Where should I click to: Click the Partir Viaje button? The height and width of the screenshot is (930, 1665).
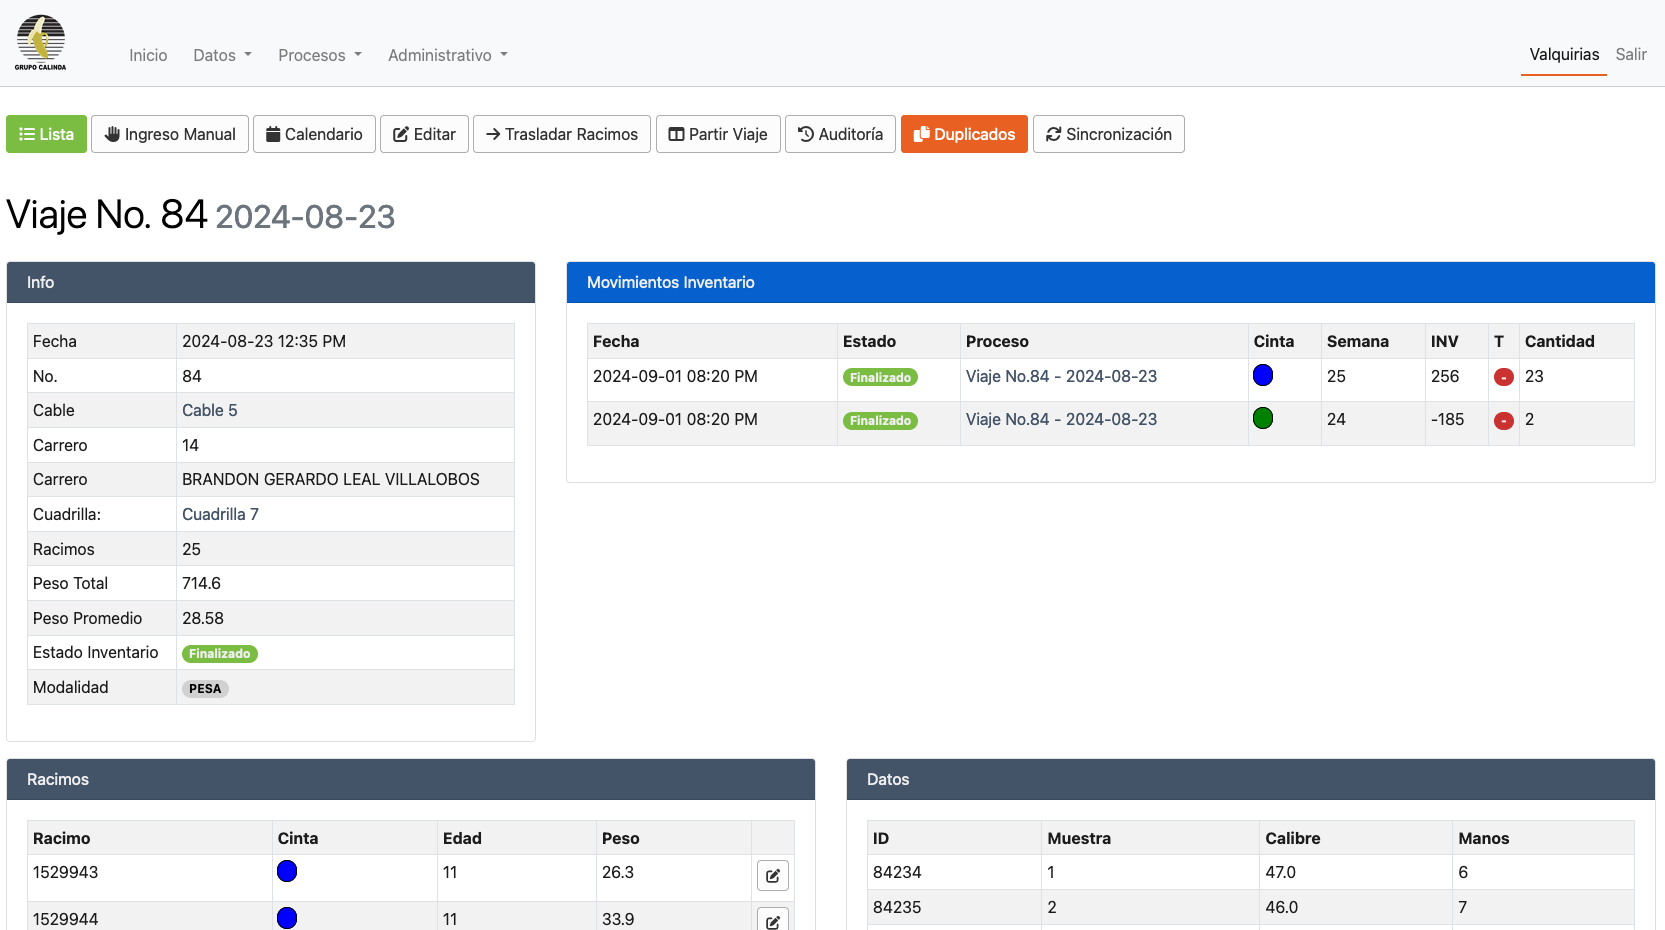click(718, 134)
